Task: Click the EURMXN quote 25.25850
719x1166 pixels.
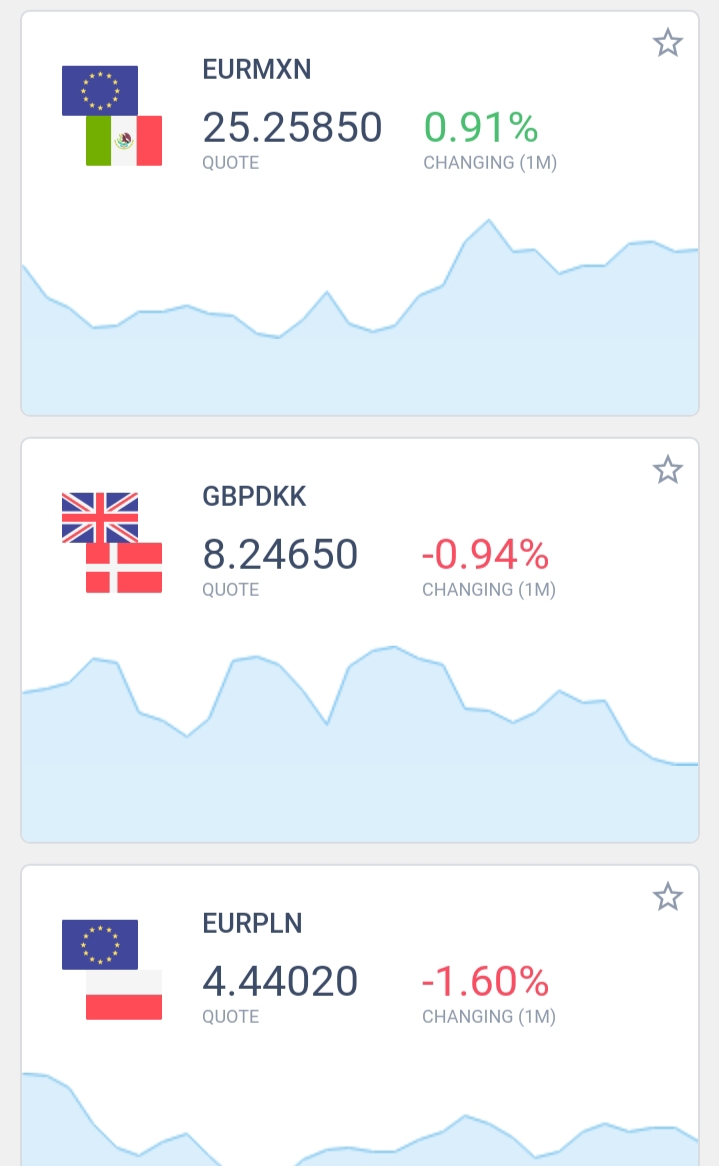Action: pyautogui.click(x=292, y=128)
